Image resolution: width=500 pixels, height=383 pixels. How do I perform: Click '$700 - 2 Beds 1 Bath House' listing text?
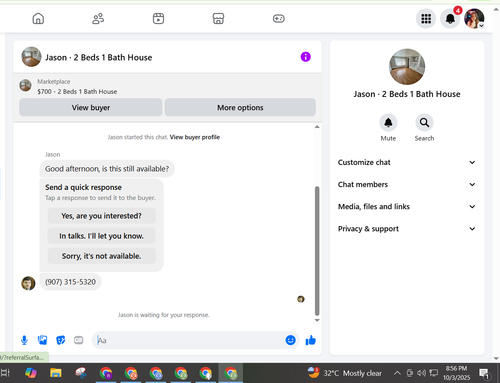click(77, 92)
